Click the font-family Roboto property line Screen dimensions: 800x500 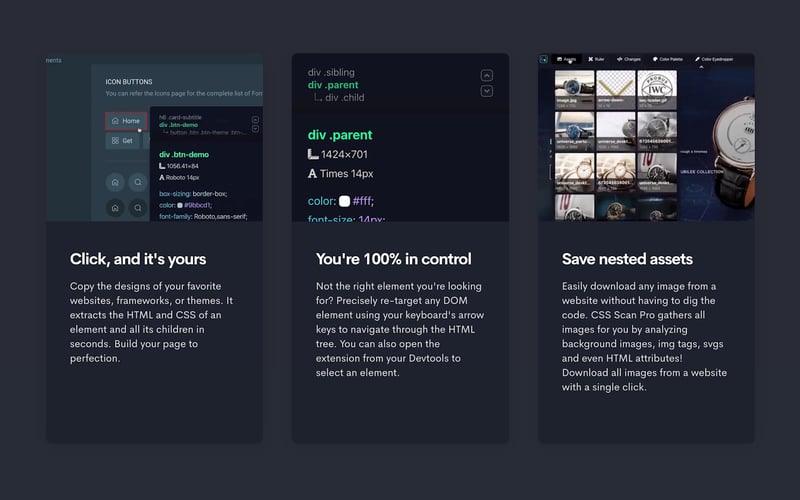click(203, 216)
